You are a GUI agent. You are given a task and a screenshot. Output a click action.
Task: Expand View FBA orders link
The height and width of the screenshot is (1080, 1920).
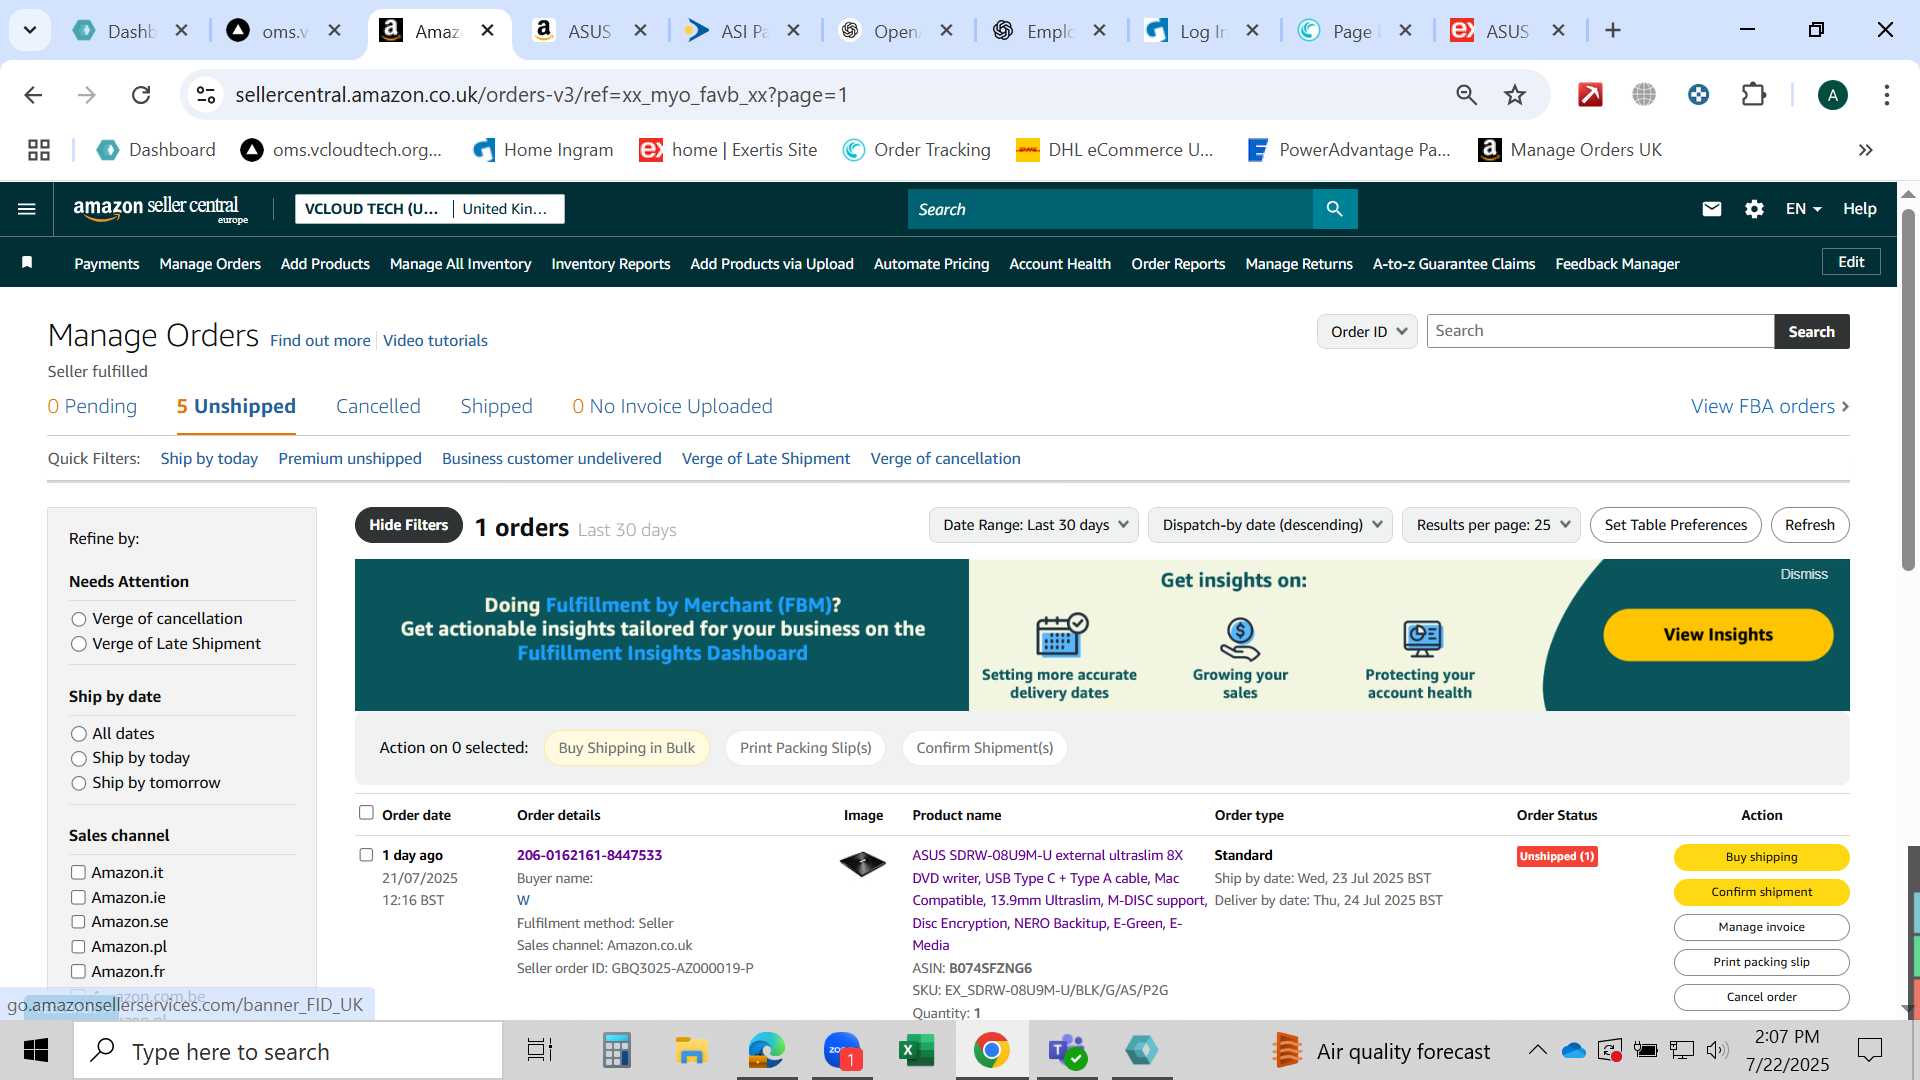point(1770,406)
